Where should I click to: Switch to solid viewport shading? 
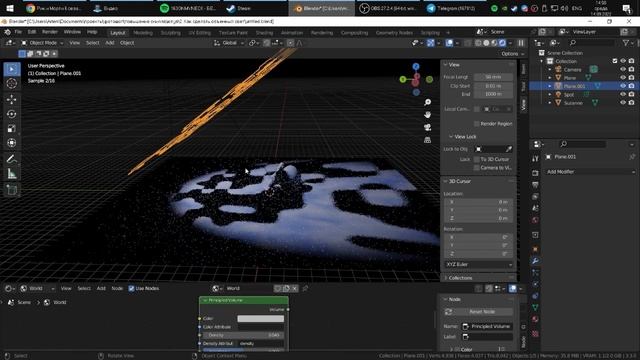tap(486, 43)
